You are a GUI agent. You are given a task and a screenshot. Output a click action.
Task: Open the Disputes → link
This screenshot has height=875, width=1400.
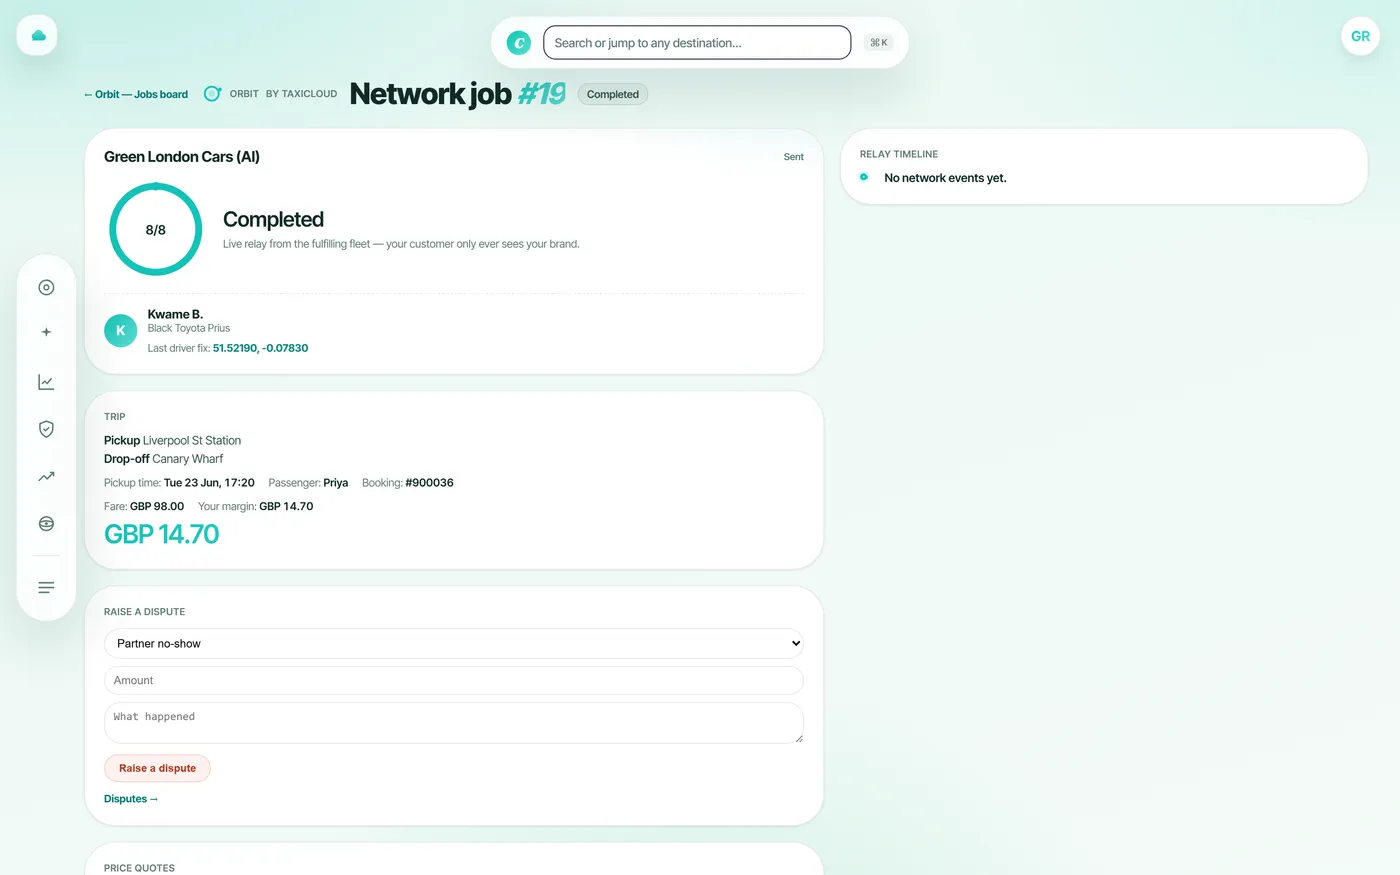[131, 799]
